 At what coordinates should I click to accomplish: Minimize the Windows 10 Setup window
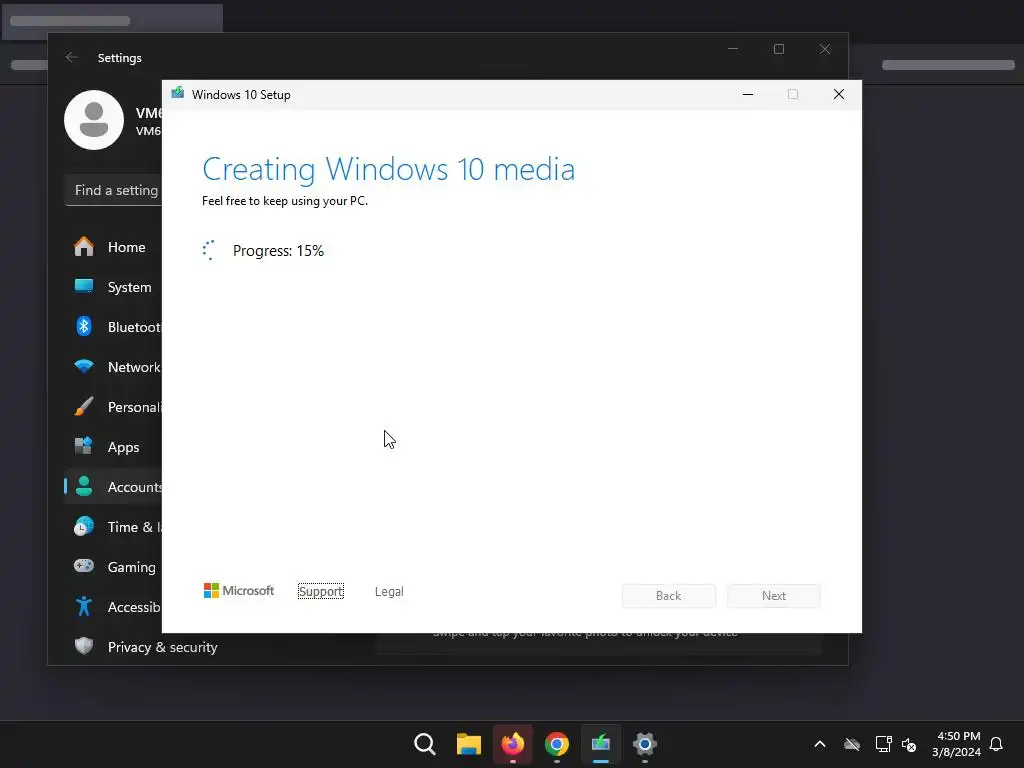click(x=748, y=94)
